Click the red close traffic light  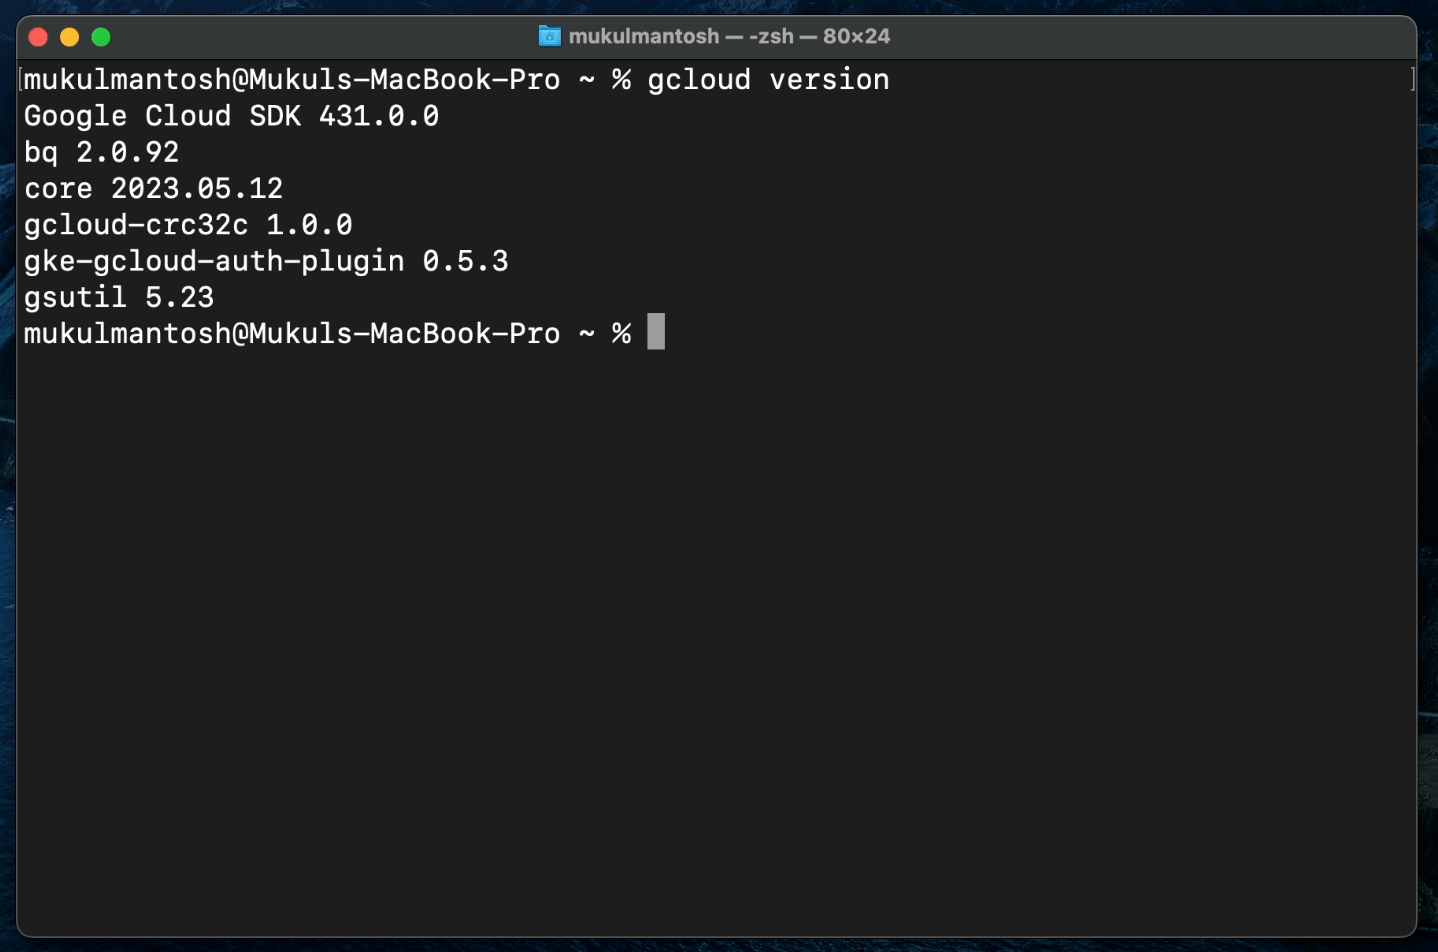coord(38,36)
